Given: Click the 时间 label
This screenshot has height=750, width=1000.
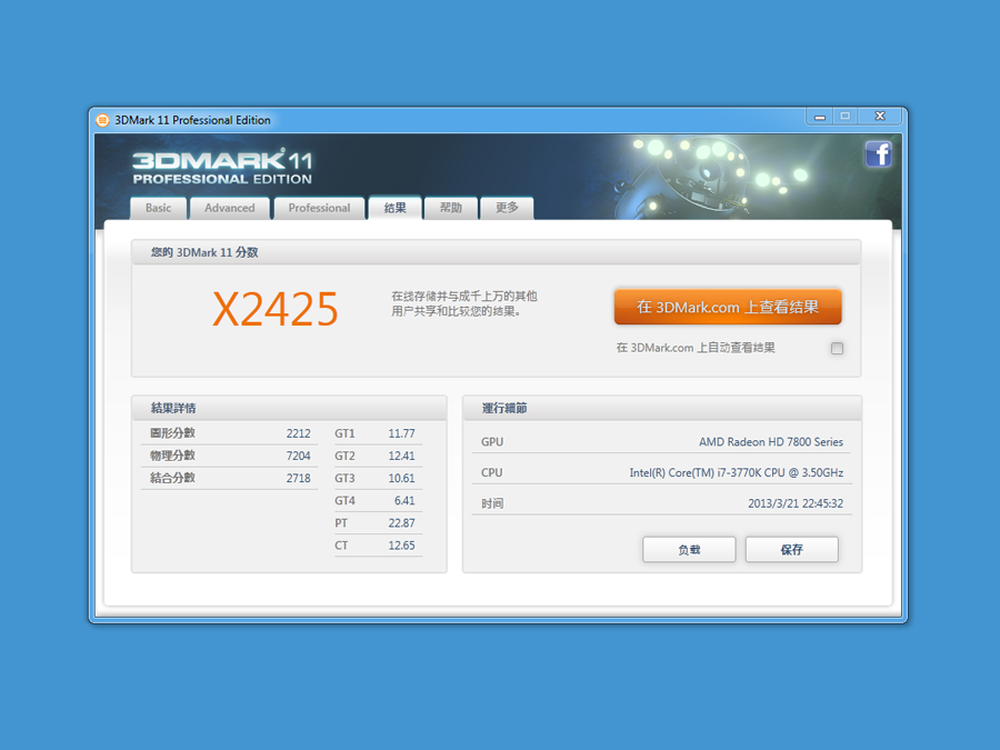Looking at the screenshot, I should pos(492,503).
